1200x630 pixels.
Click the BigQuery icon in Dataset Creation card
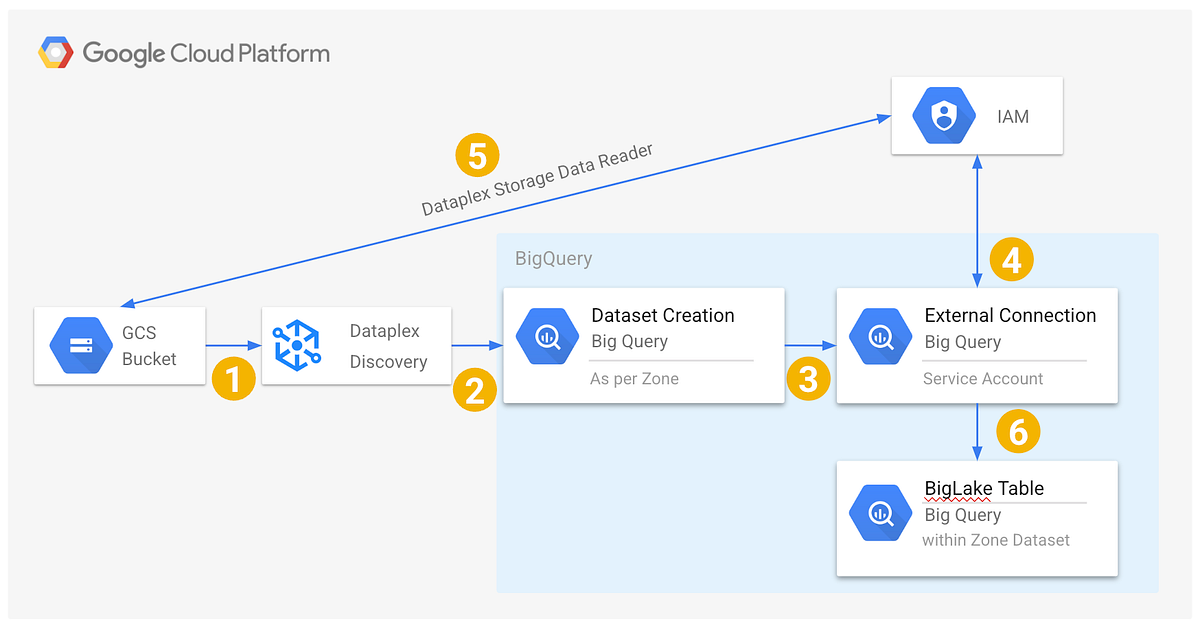point(547,338)
